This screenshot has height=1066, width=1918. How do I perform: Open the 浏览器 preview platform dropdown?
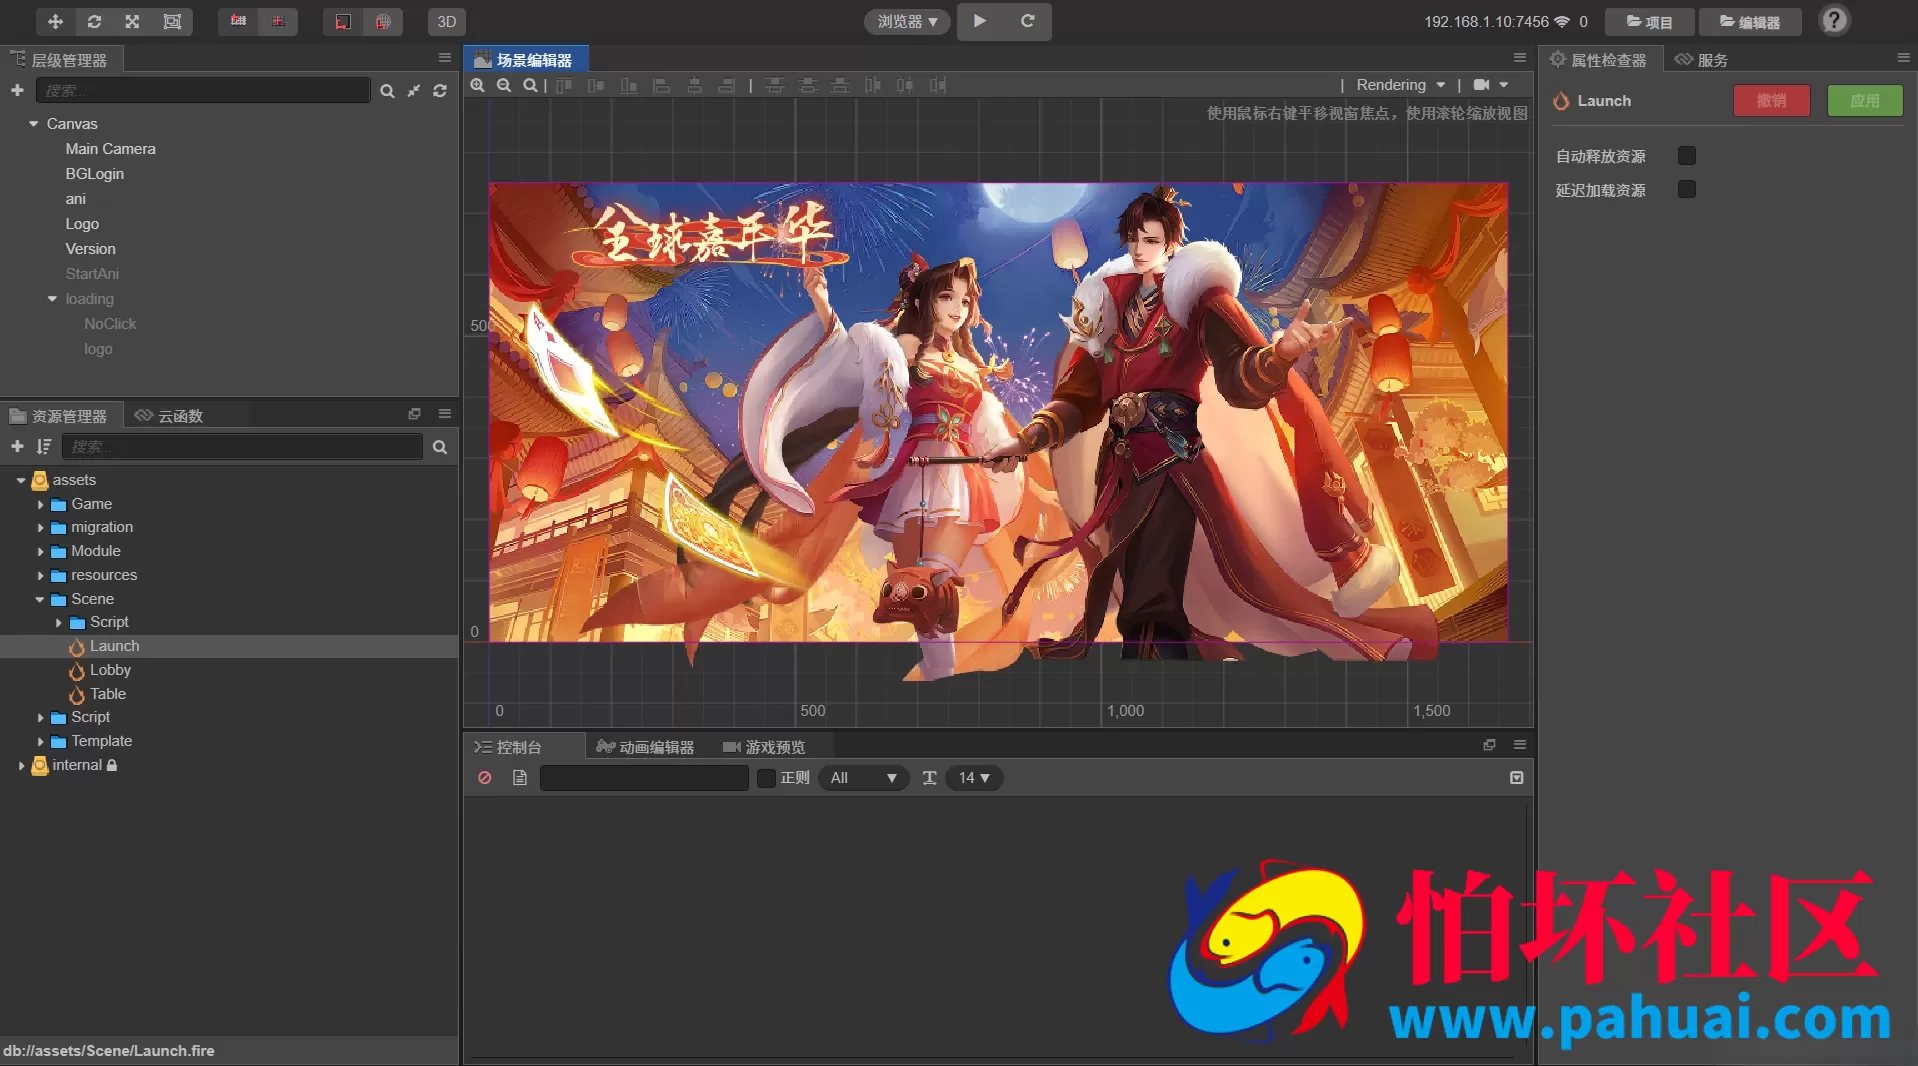[907, 21]
